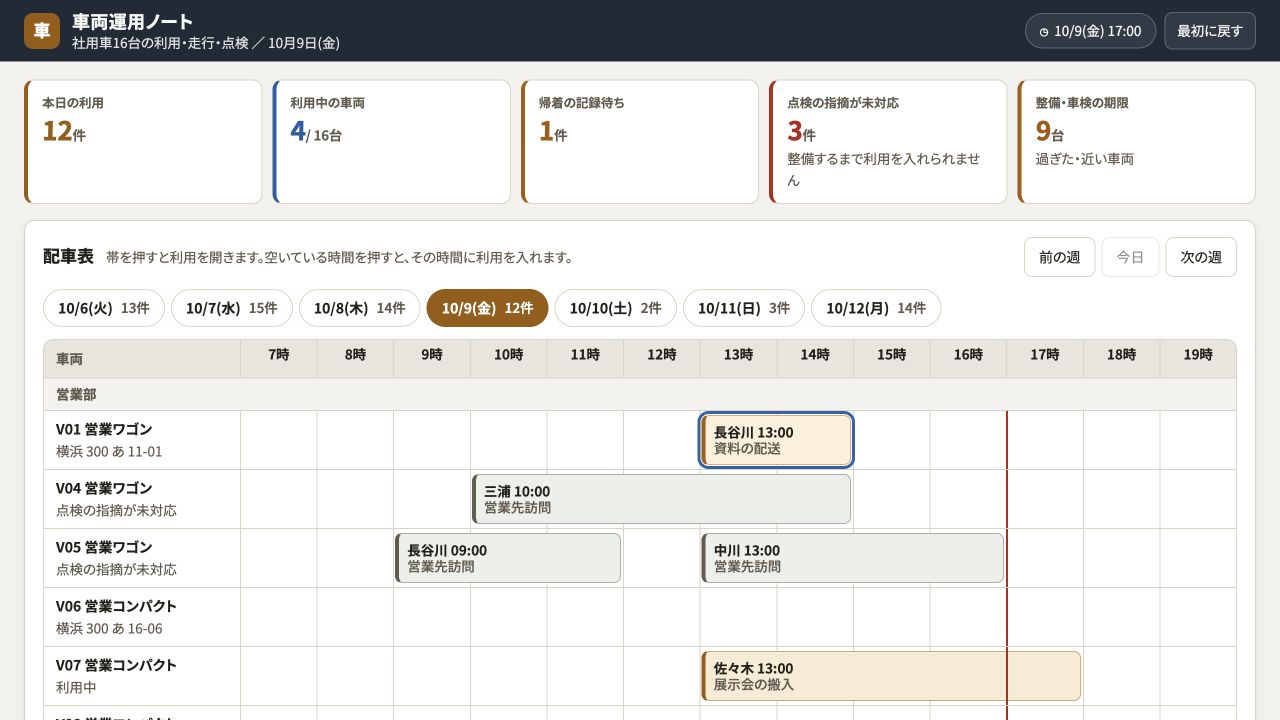Screen dimensions: 1280x720
Task: Go to 前の週
Action: pos(1059,257)
